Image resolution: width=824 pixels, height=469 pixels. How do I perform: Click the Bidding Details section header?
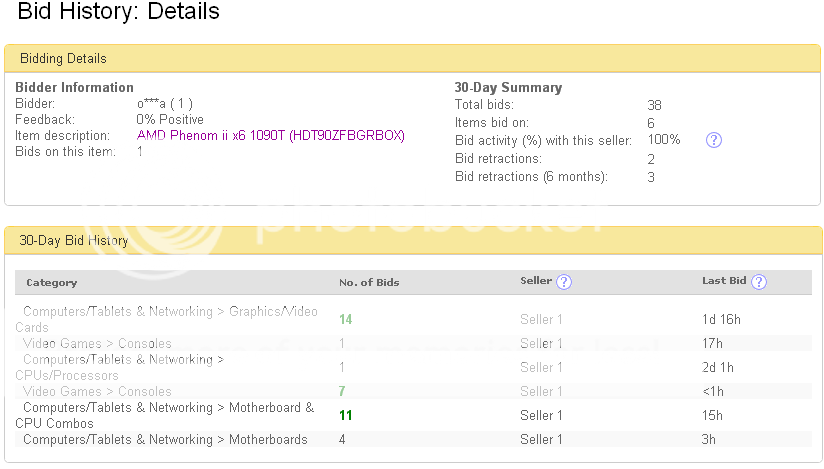[x=64, y=59]
